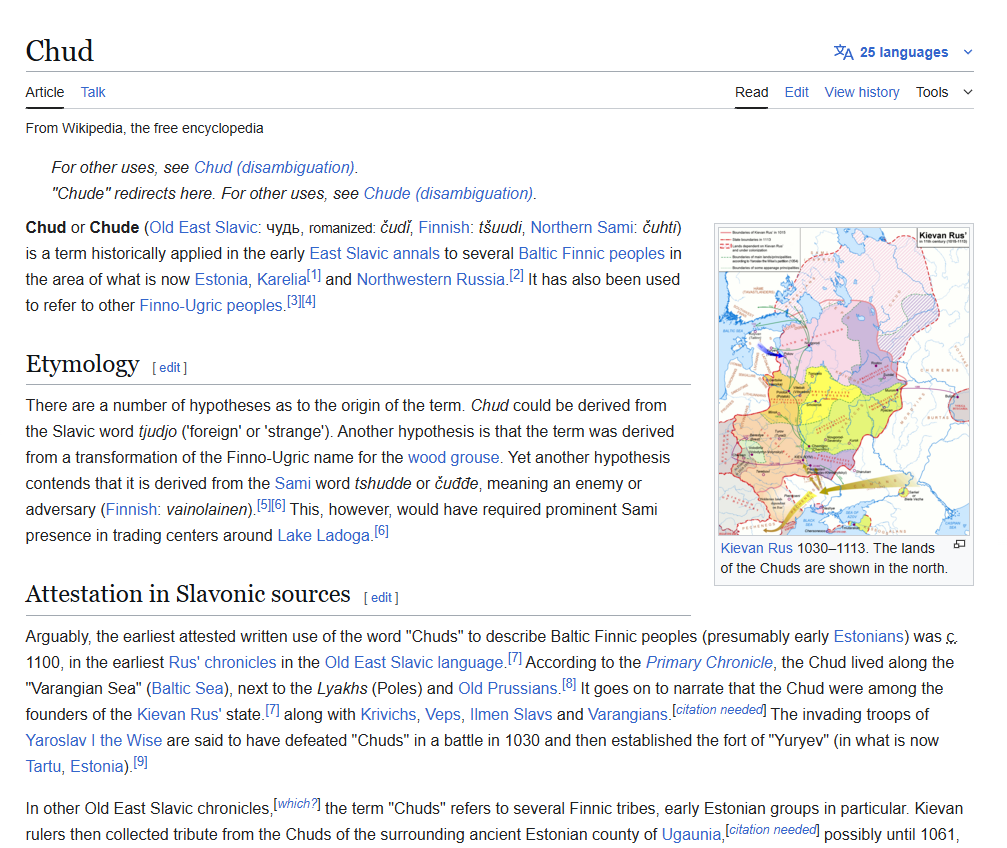Open the Old Prussians link
The height and width of the screenshot is (848, 1007).
tap(508, 689)
